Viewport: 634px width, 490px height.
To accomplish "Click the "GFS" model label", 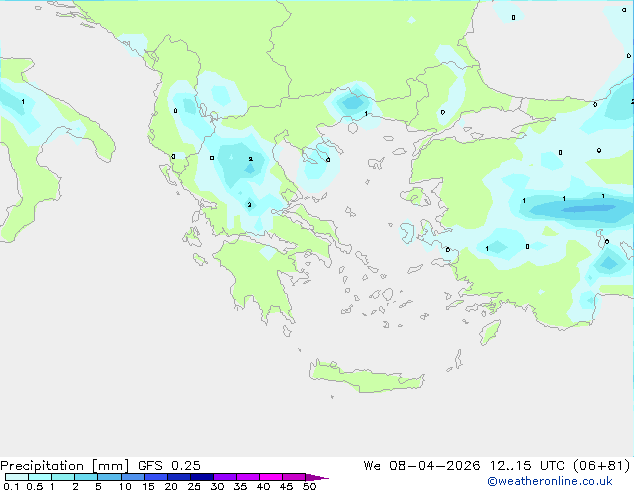I will point(150,466).
